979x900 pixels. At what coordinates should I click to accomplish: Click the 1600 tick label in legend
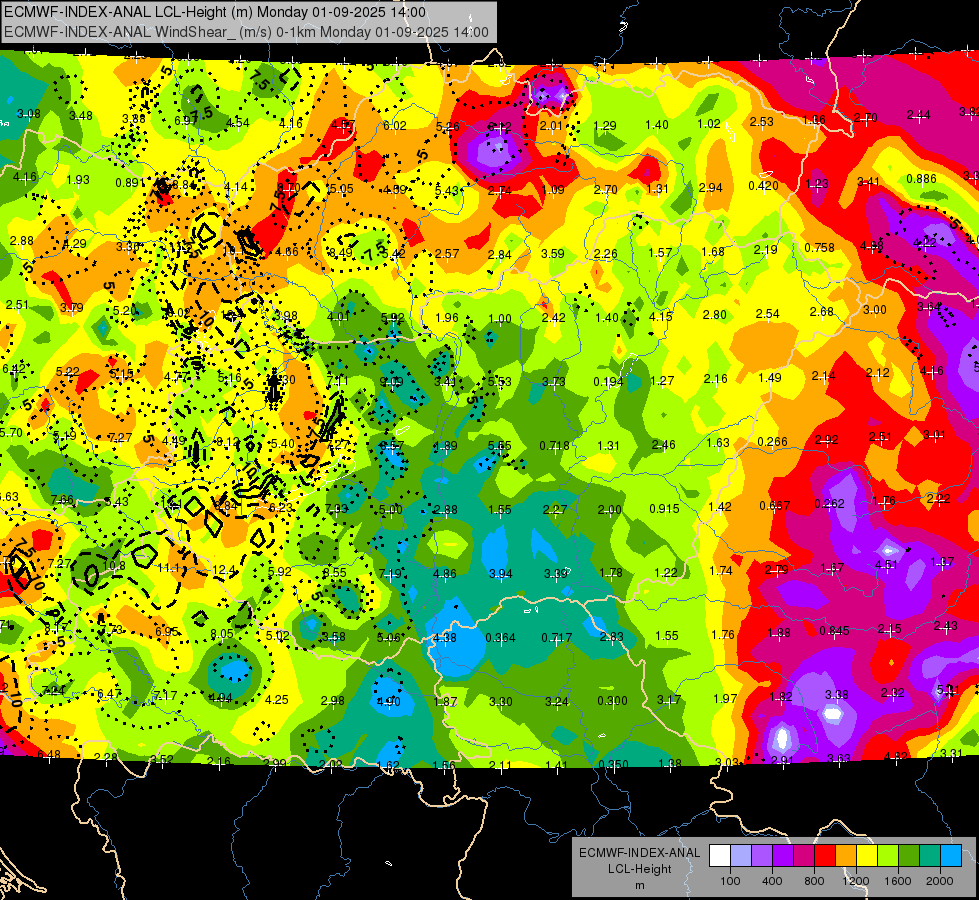point(898,881)
